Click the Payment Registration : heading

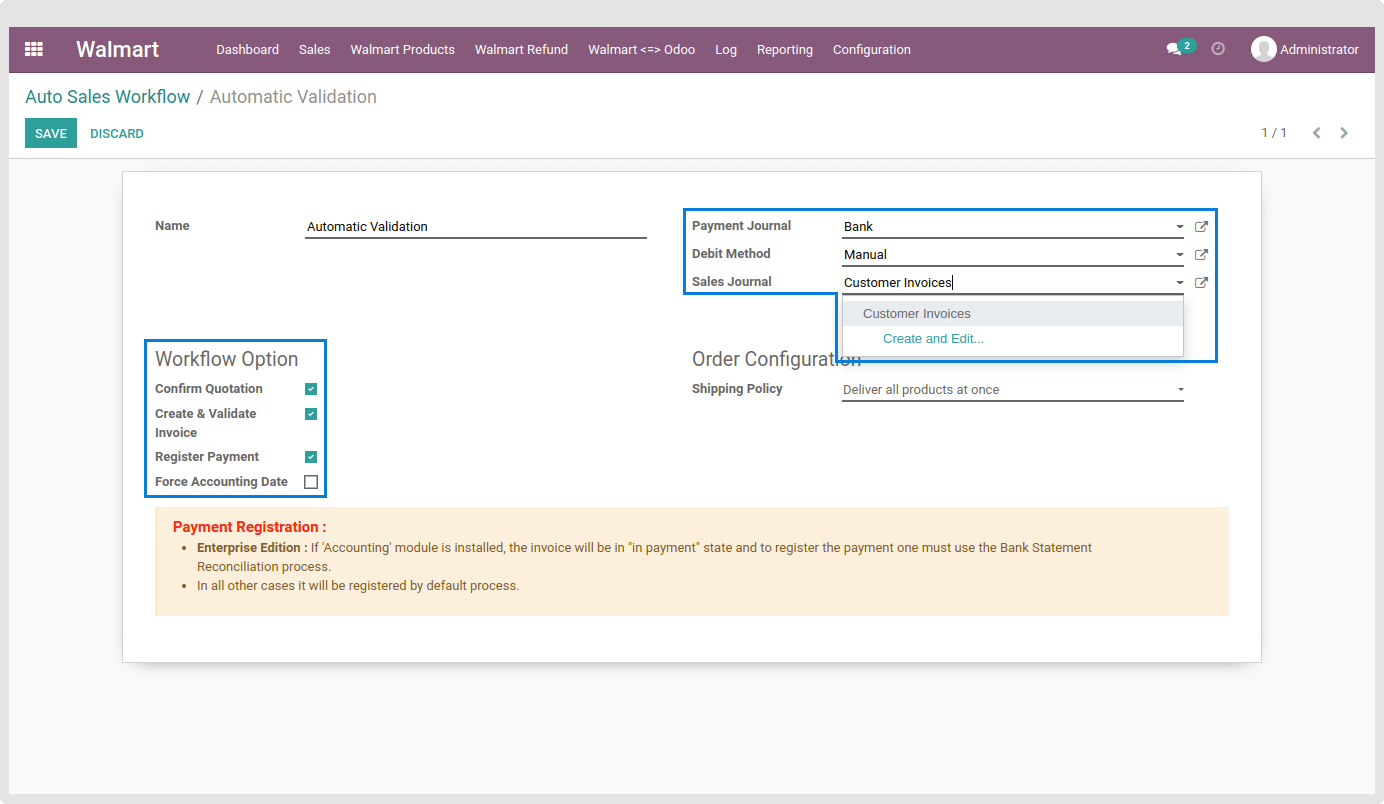250,527
